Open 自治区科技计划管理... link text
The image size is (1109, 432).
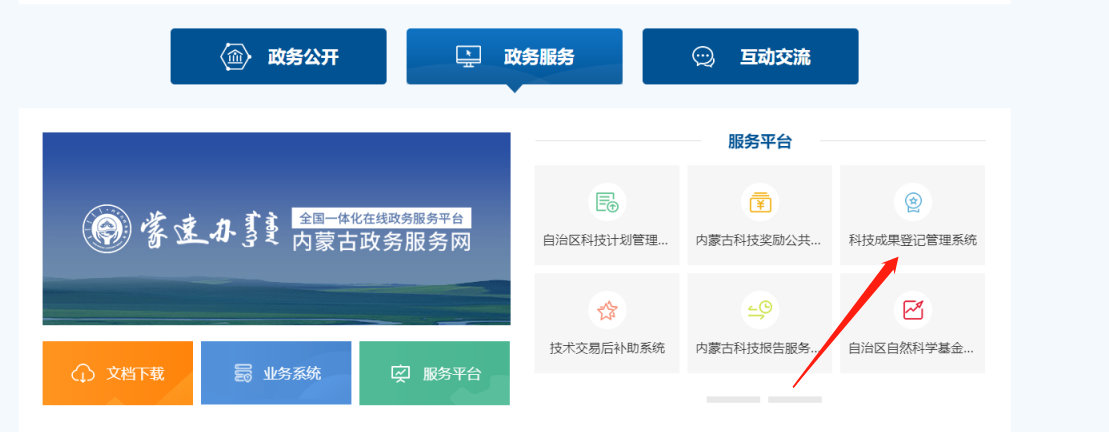605,240
